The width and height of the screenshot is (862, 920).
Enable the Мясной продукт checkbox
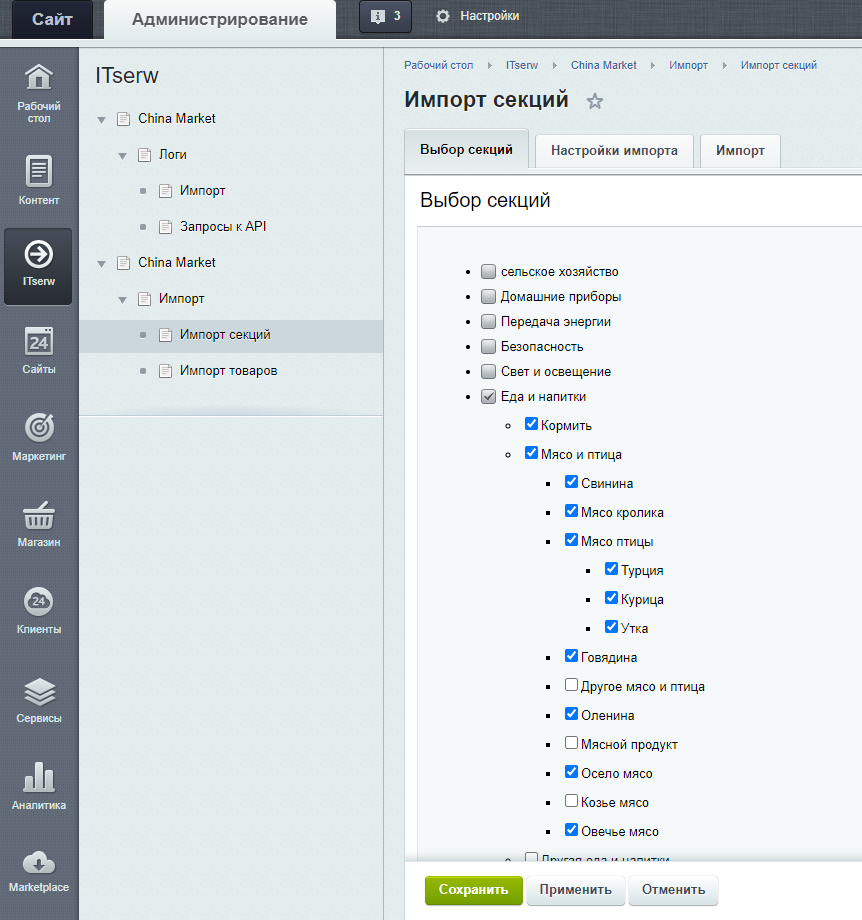point(571,743)
